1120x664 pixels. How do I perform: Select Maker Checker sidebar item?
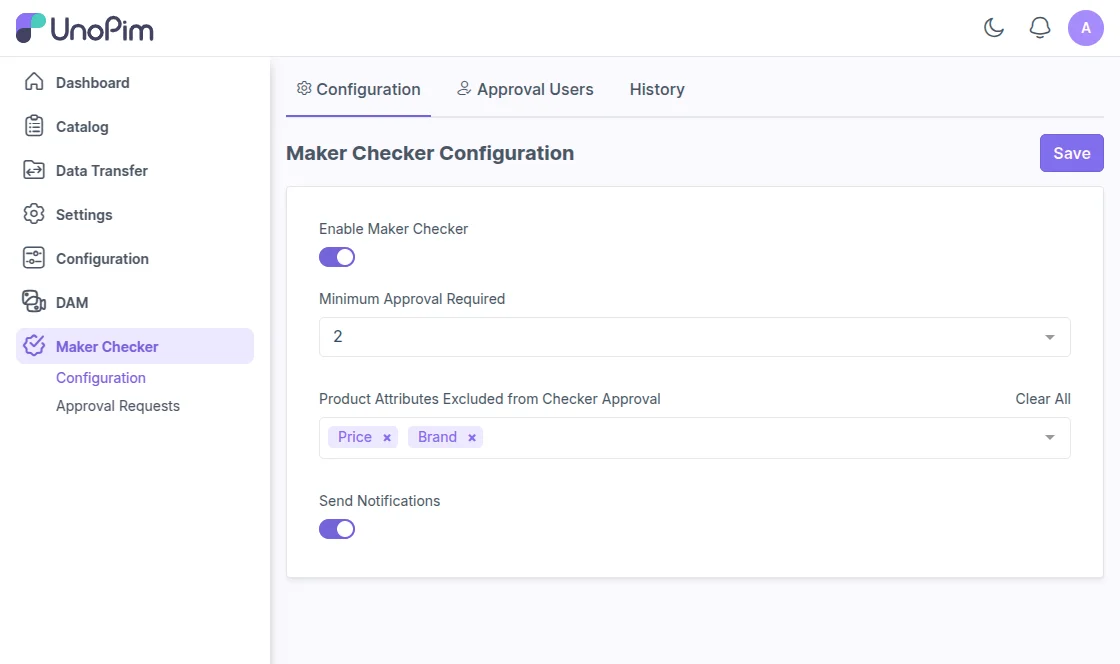click(134, 346)
